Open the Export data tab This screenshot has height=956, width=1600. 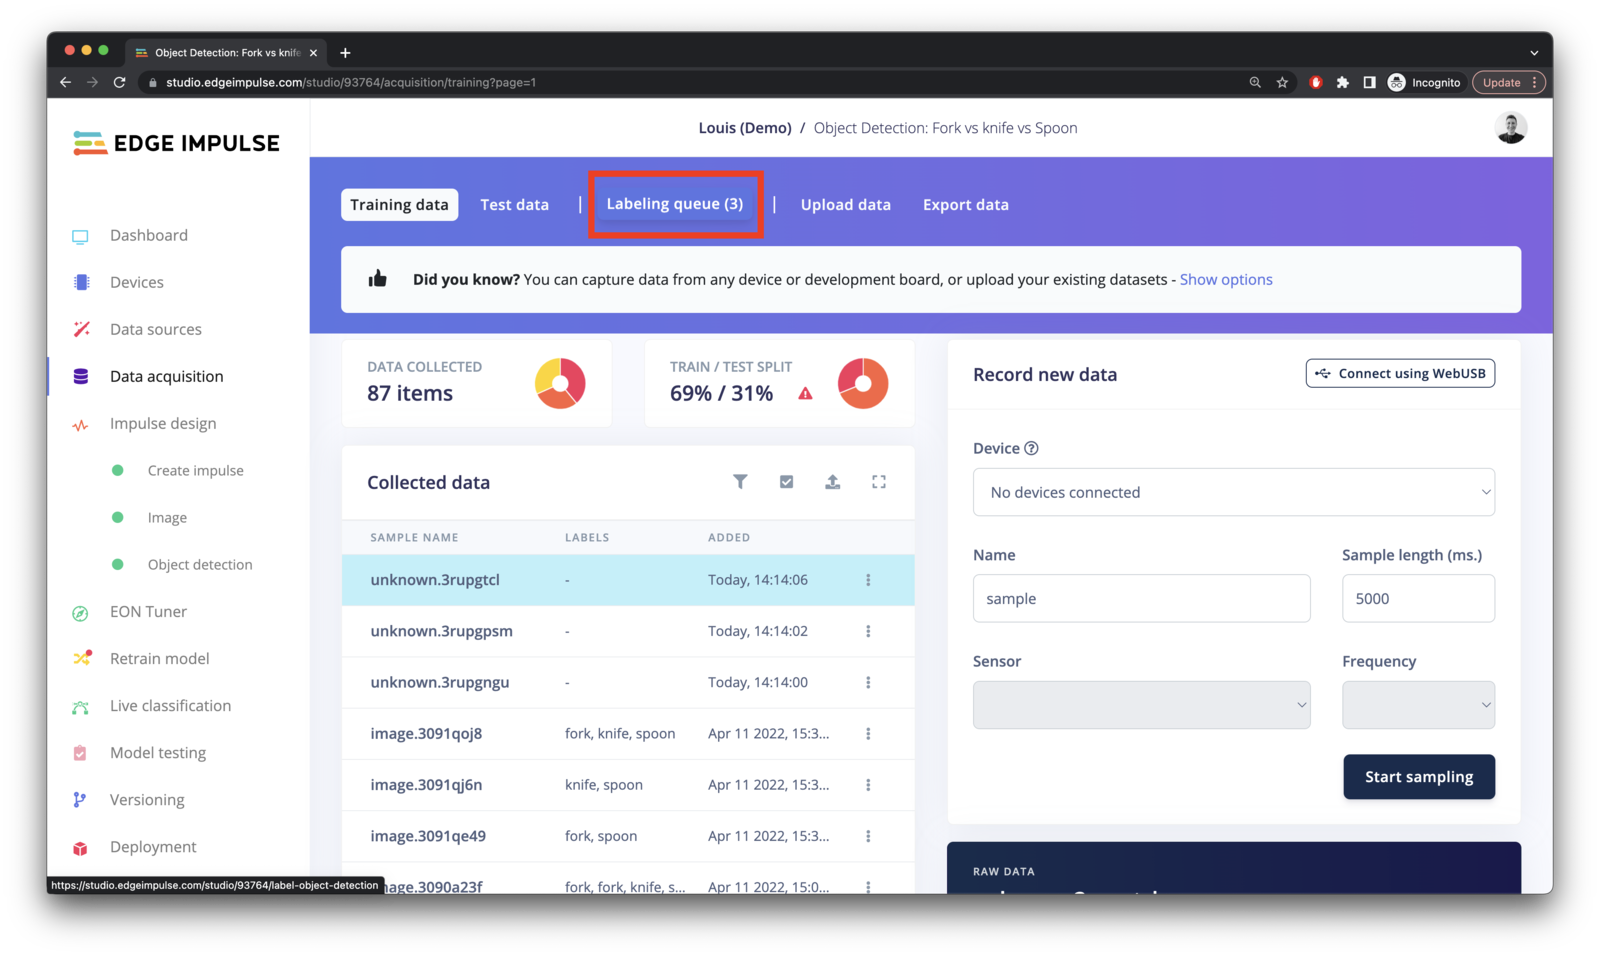(965, 204)
